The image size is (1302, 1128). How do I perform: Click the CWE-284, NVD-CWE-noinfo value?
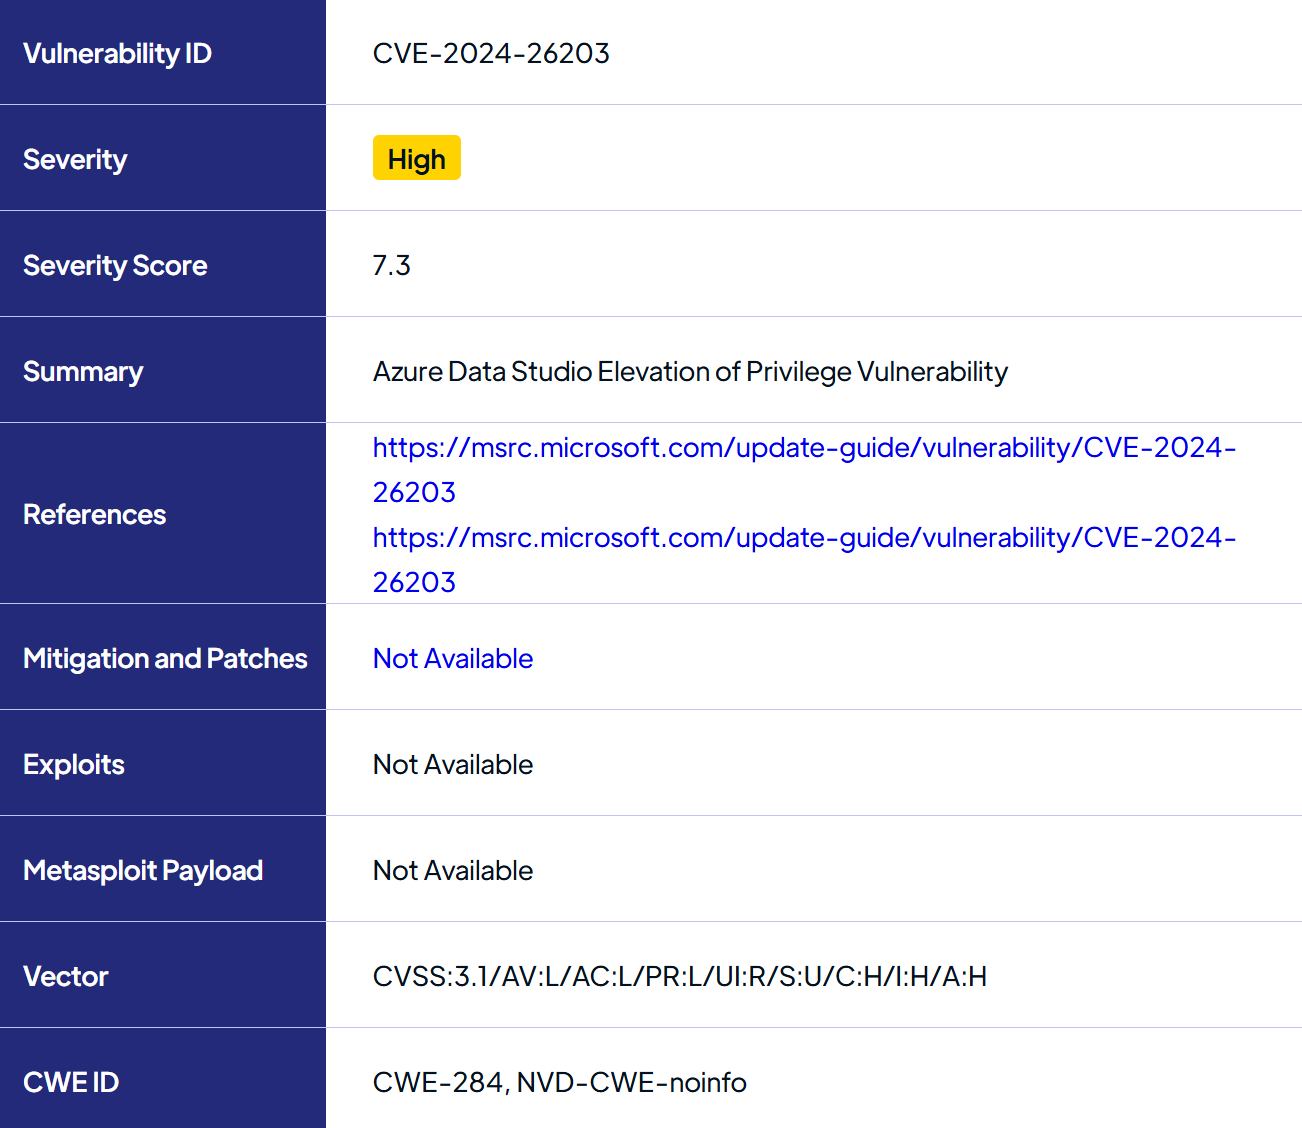[x=560, y=1082]
